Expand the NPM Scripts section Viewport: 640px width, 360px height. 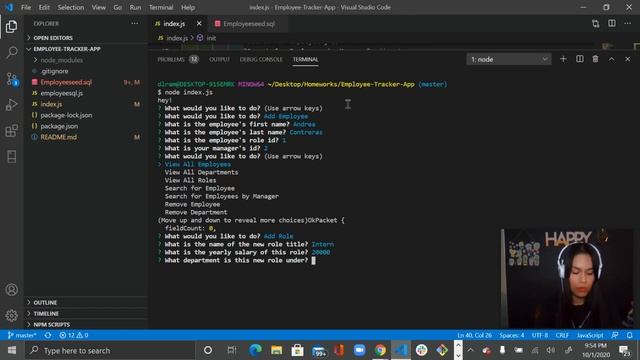[x=86, y=324]
